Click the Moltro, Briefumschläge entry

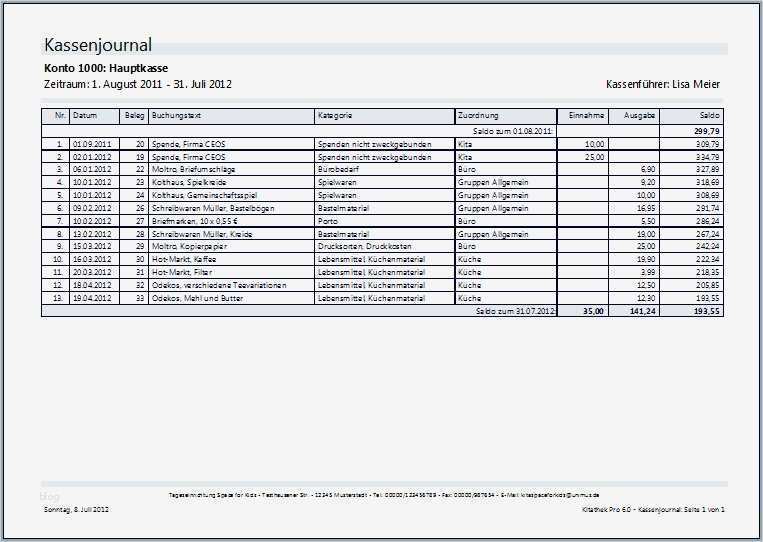194,169
